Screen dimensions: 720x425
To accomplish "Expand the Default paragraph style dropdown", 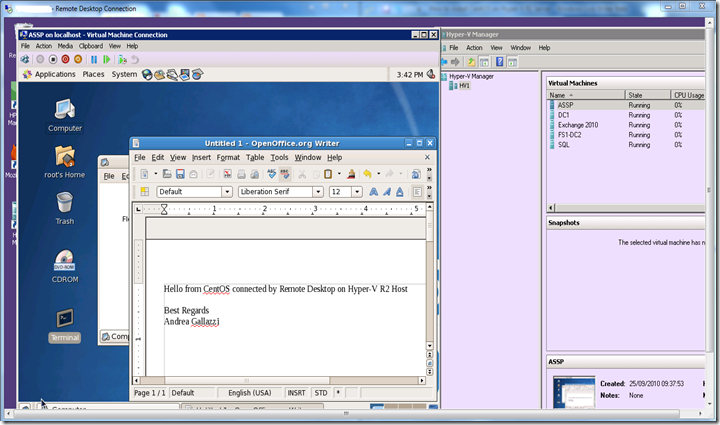I will (227, 191).
